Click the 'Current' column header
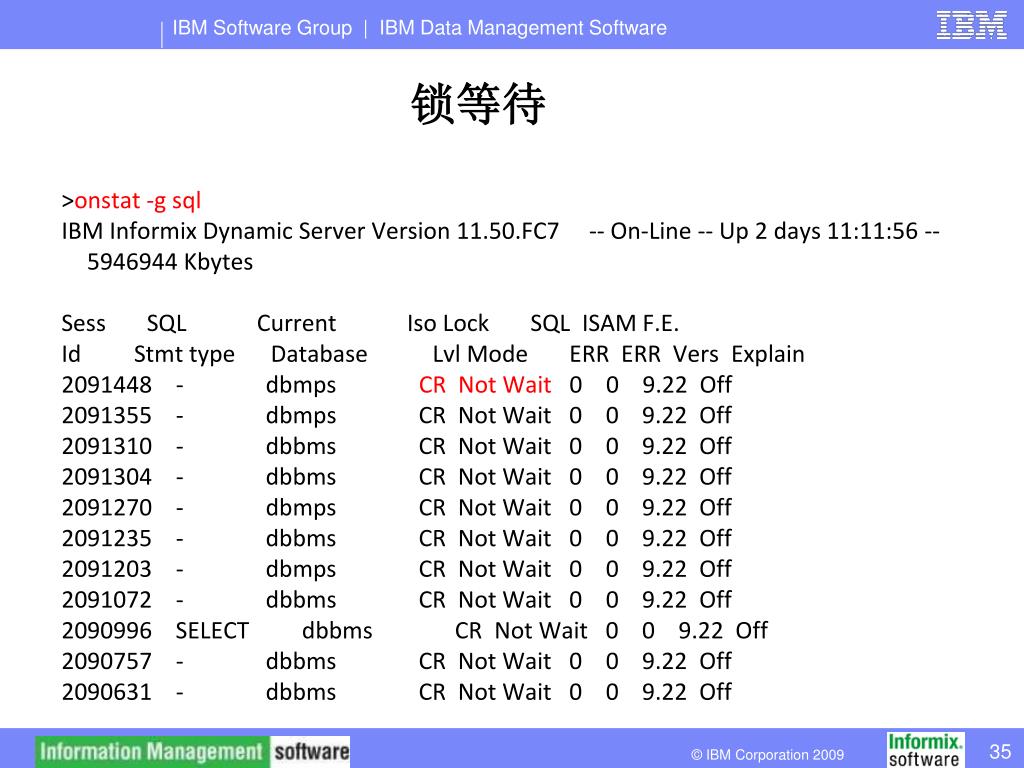 pos(296,323)
